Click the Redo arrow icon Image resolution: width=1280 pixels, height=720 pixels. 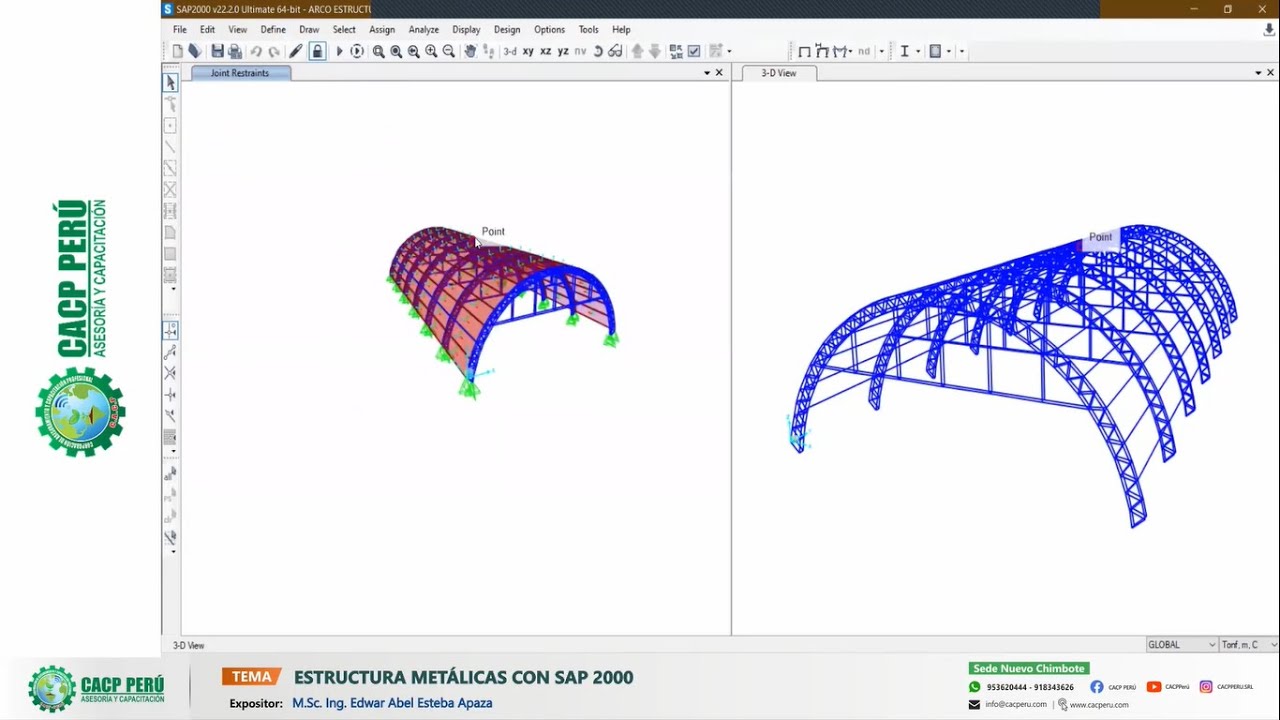pyautogui.click(x=274, y=51)
